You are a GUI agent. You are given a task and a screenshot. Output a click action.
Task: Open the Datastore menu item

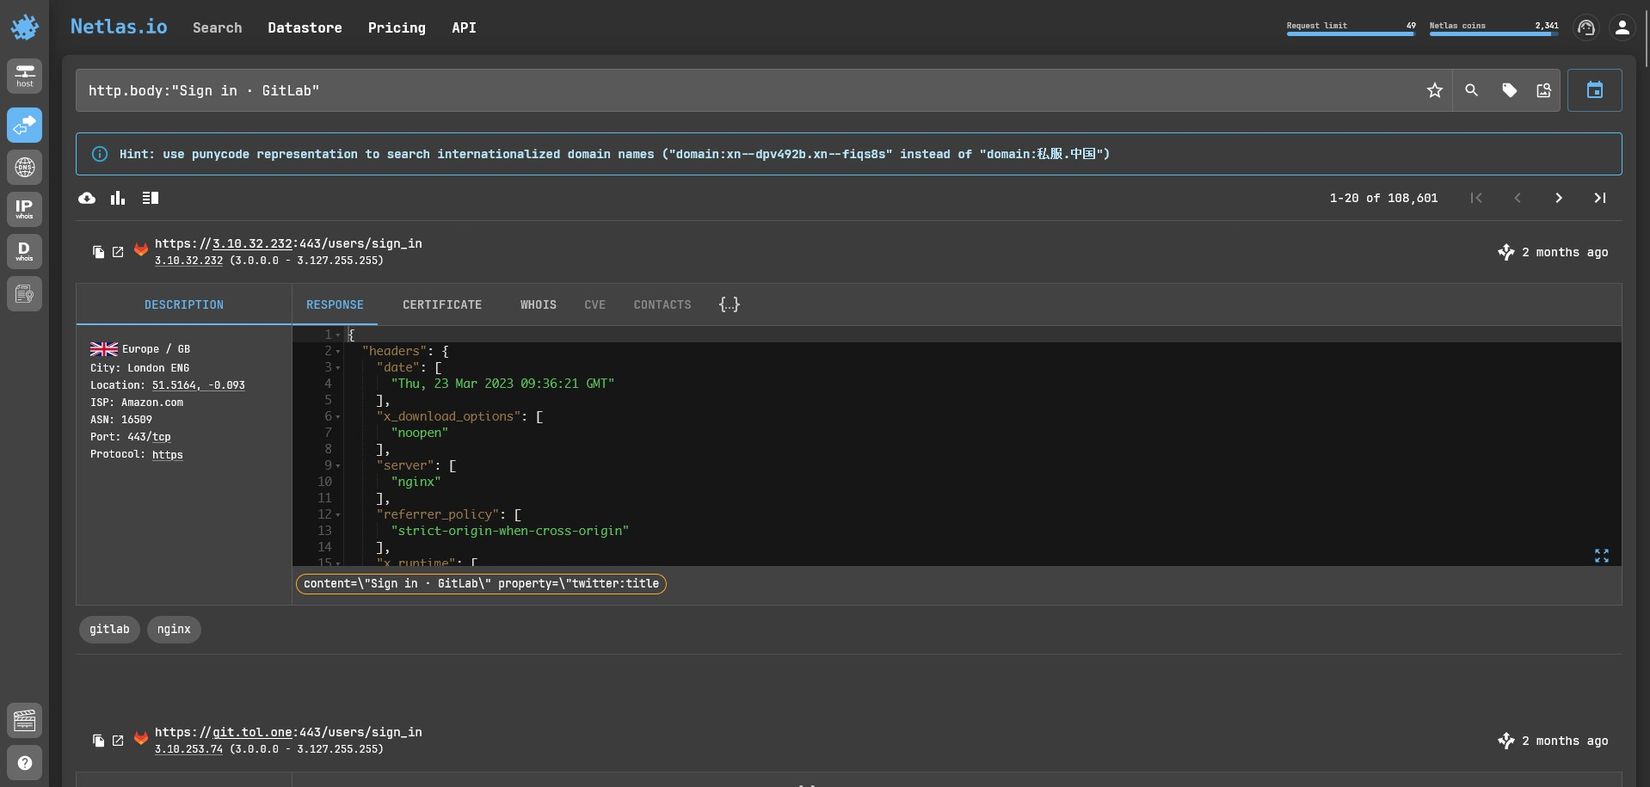tap(304, 28)
